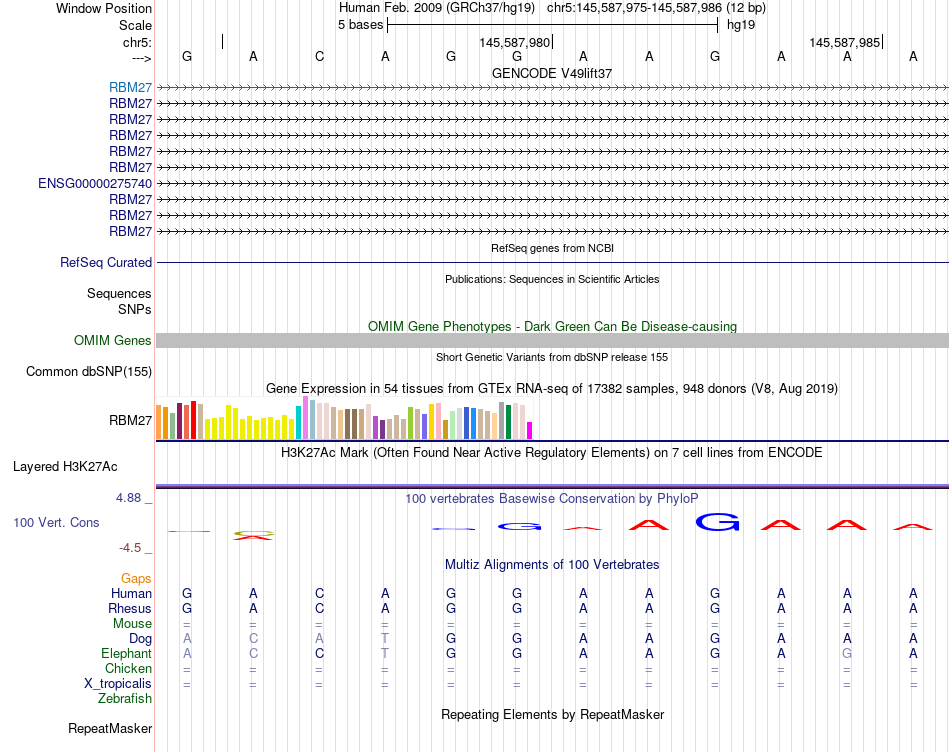Click the T base in the Elephant row
The width and height of the screenshot is (950, 752).
(385, 654)
